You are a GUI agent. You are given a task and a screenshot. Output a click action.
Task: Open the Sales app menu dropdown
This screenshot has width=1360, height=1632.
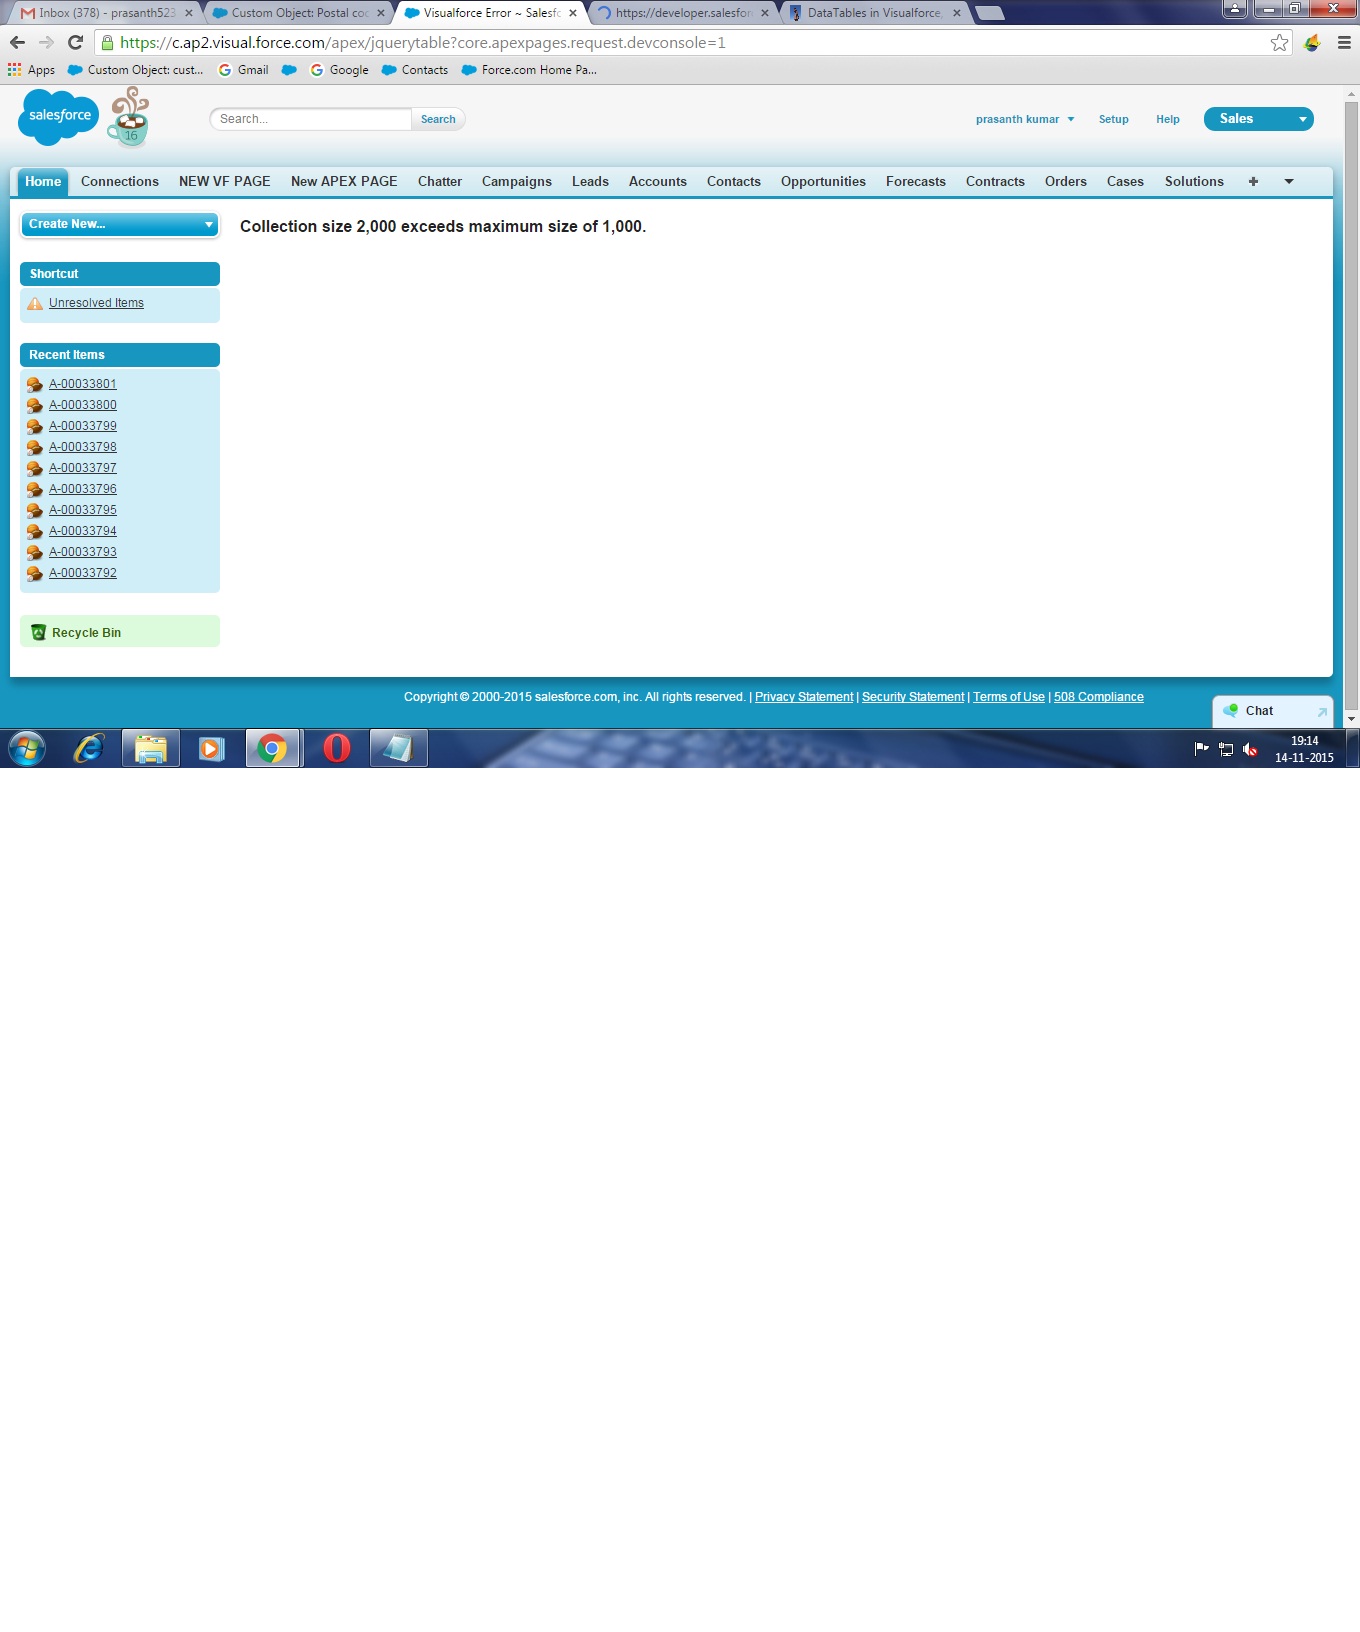[x=1259, y=119]
